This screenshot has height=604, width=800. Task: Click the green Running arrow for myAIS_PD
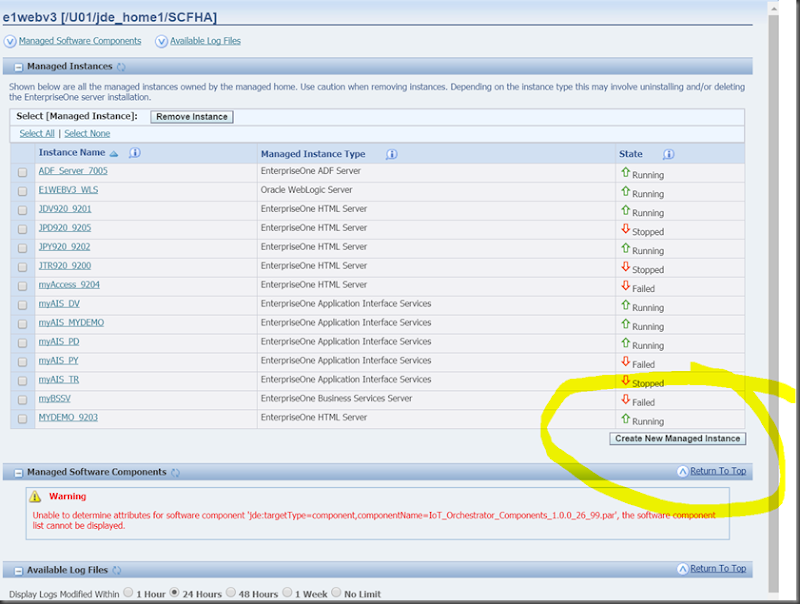(x=626, y=343)
